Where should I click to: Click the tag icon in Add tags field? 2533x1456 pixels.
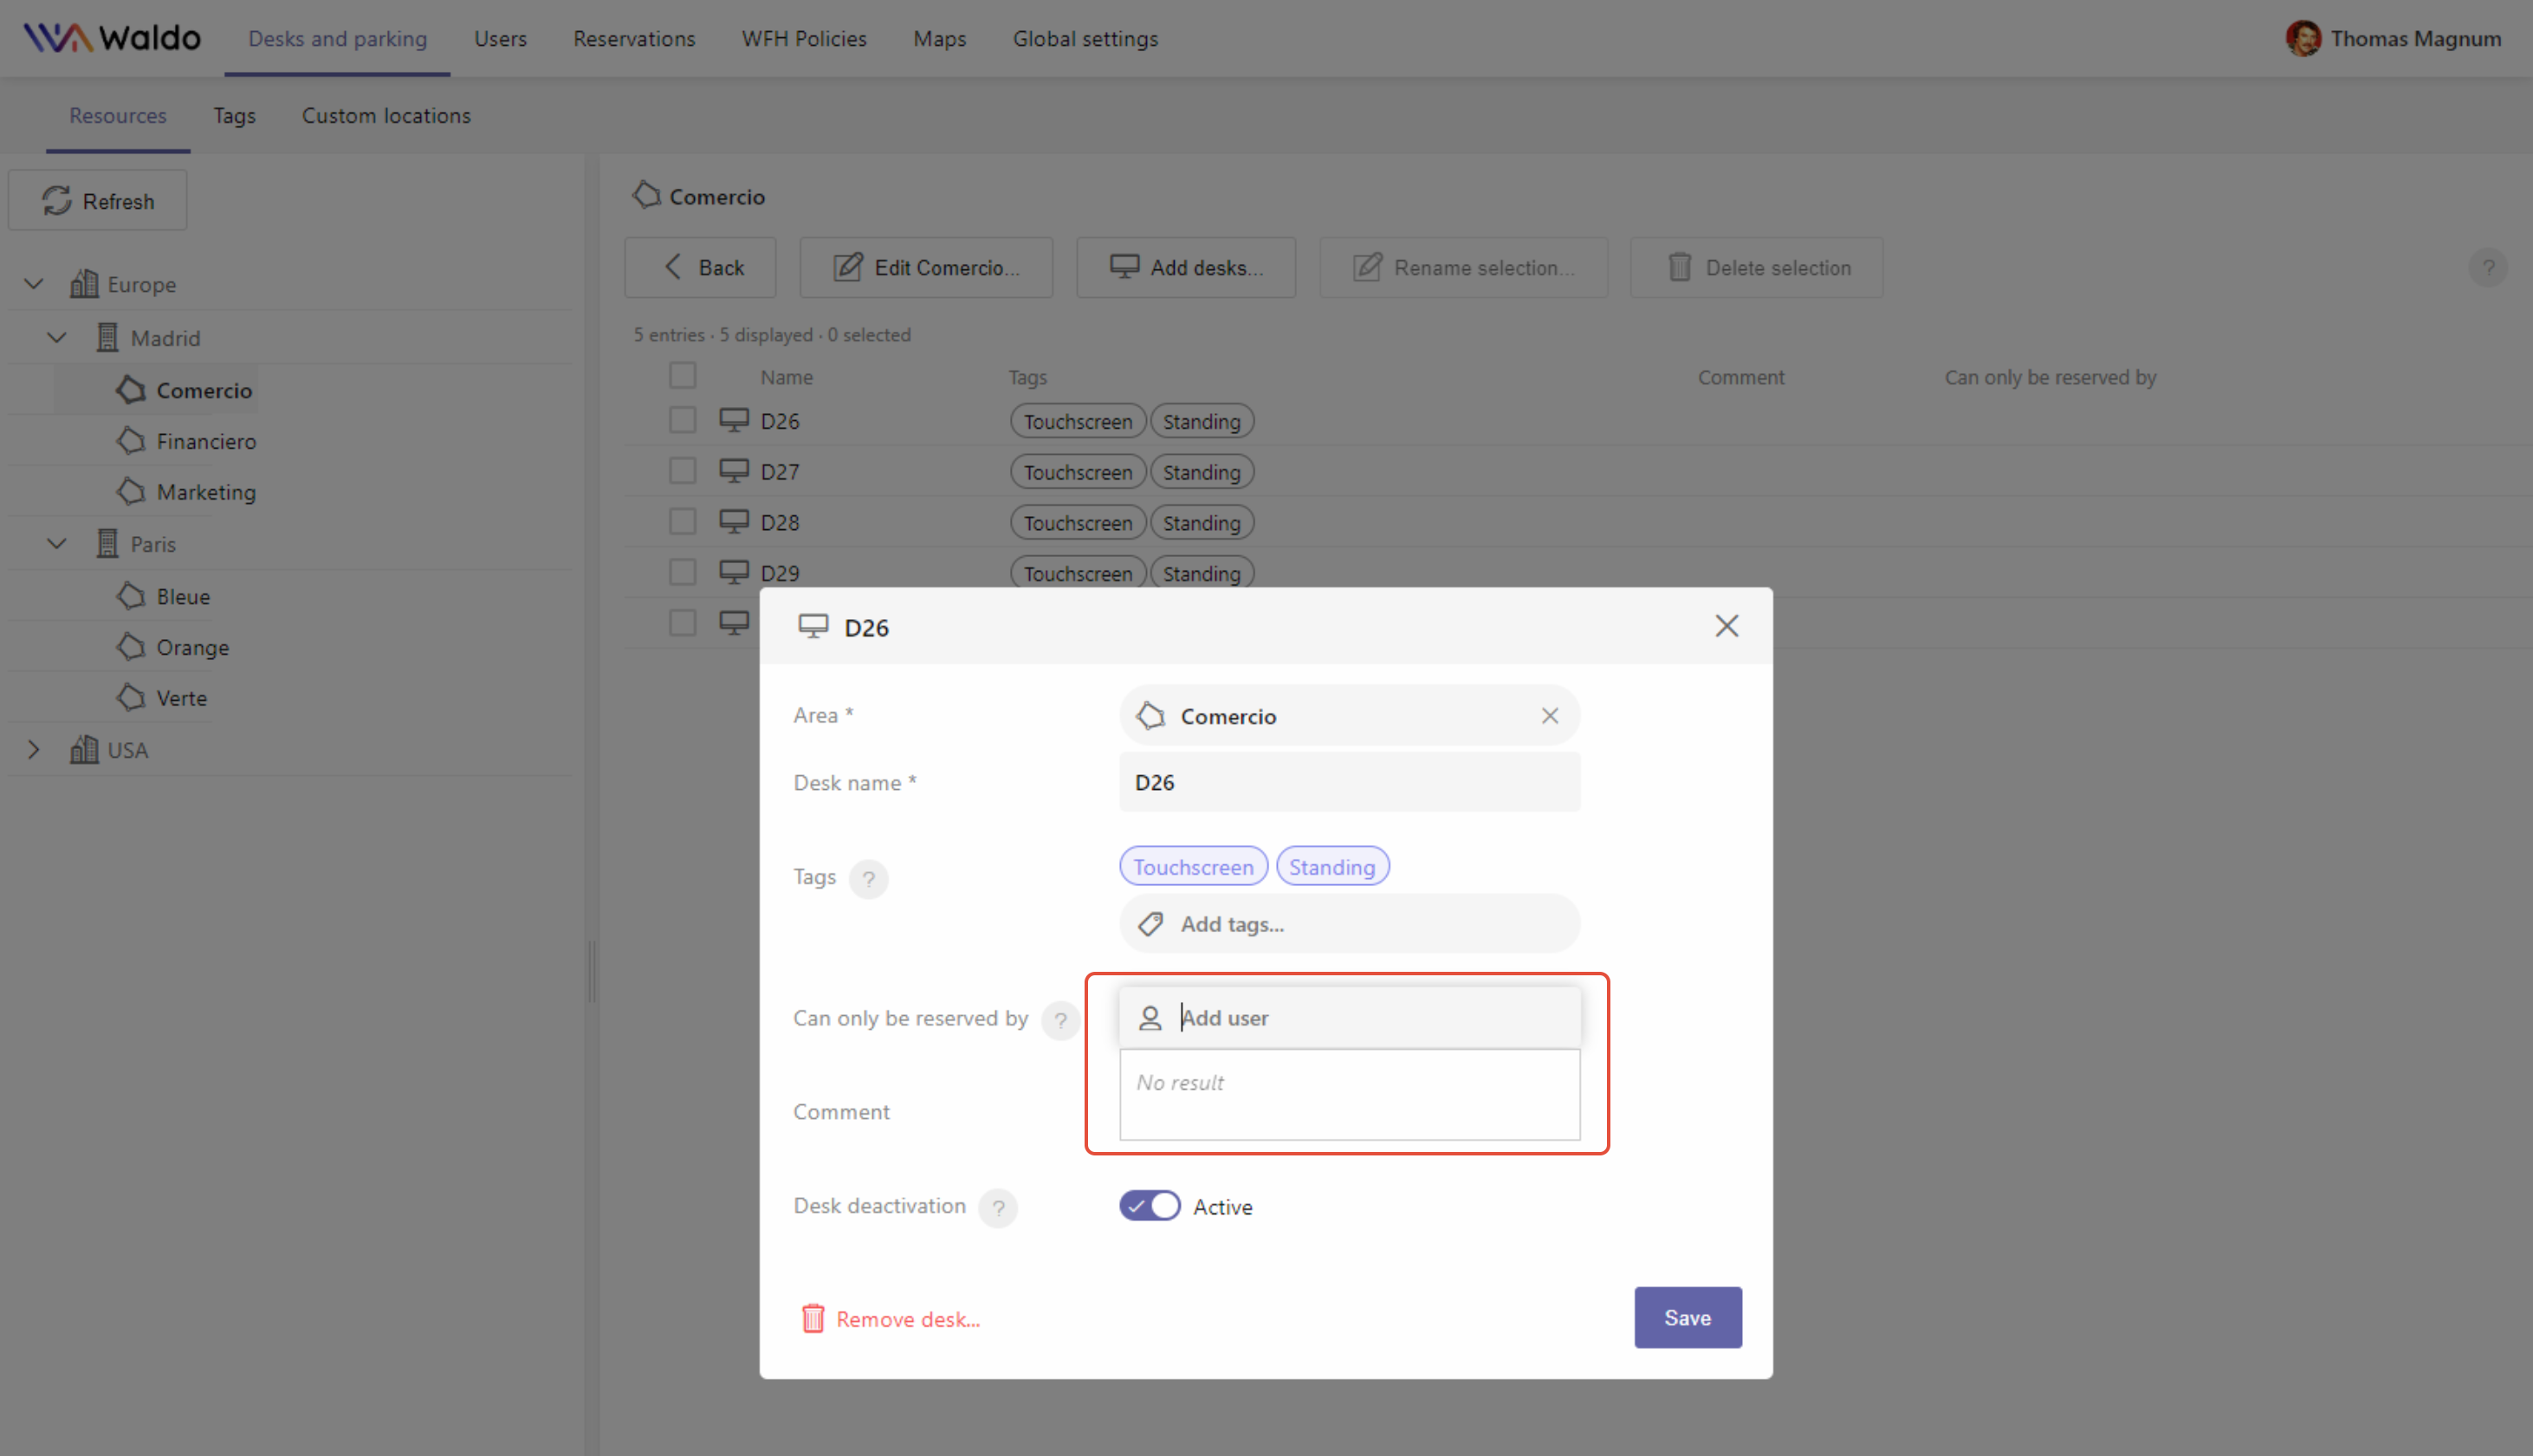click(1150, 924)
